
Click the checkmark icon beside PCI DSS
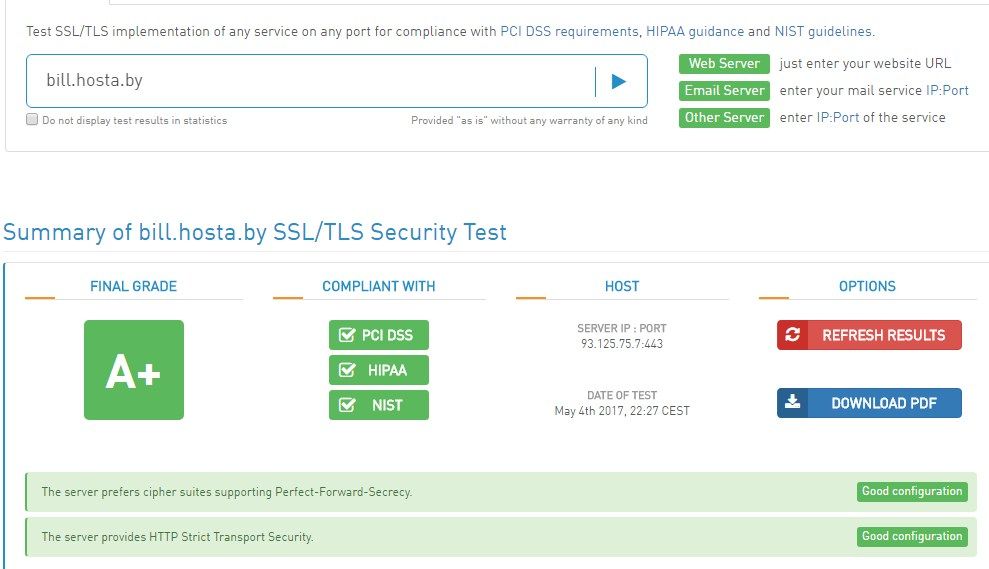347,335
